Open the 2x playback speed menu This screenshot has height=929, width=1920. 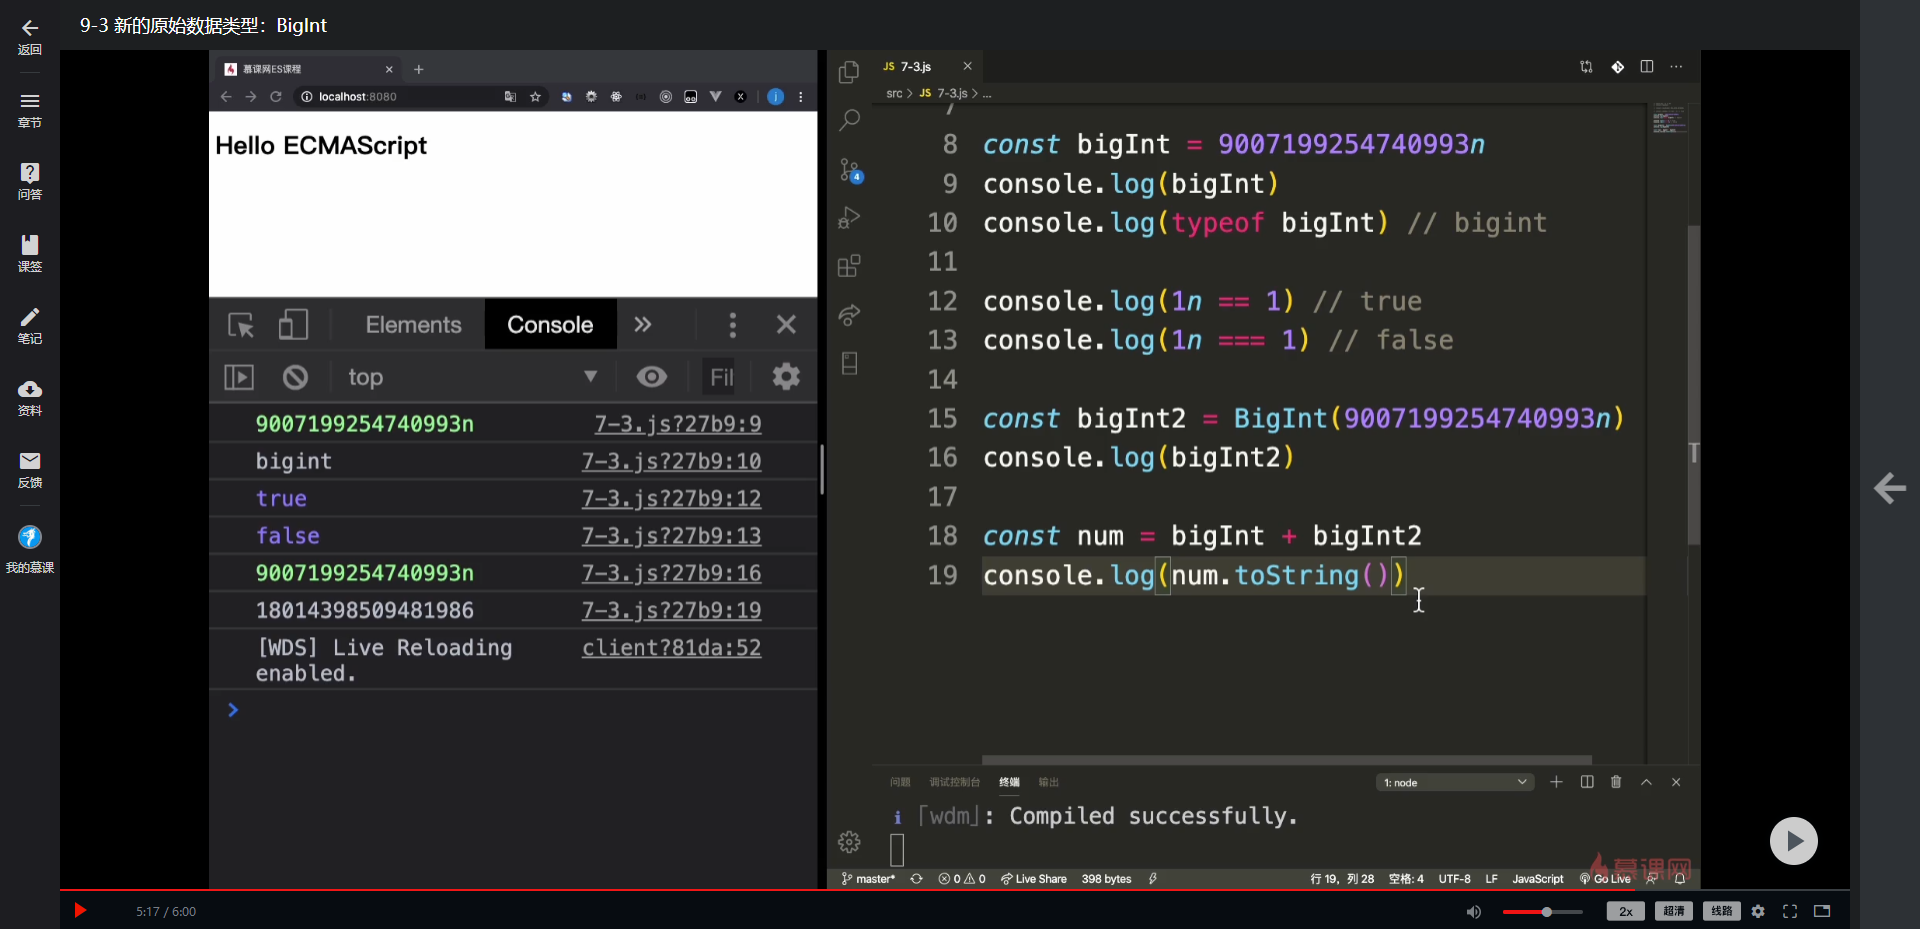point(1625,911)
